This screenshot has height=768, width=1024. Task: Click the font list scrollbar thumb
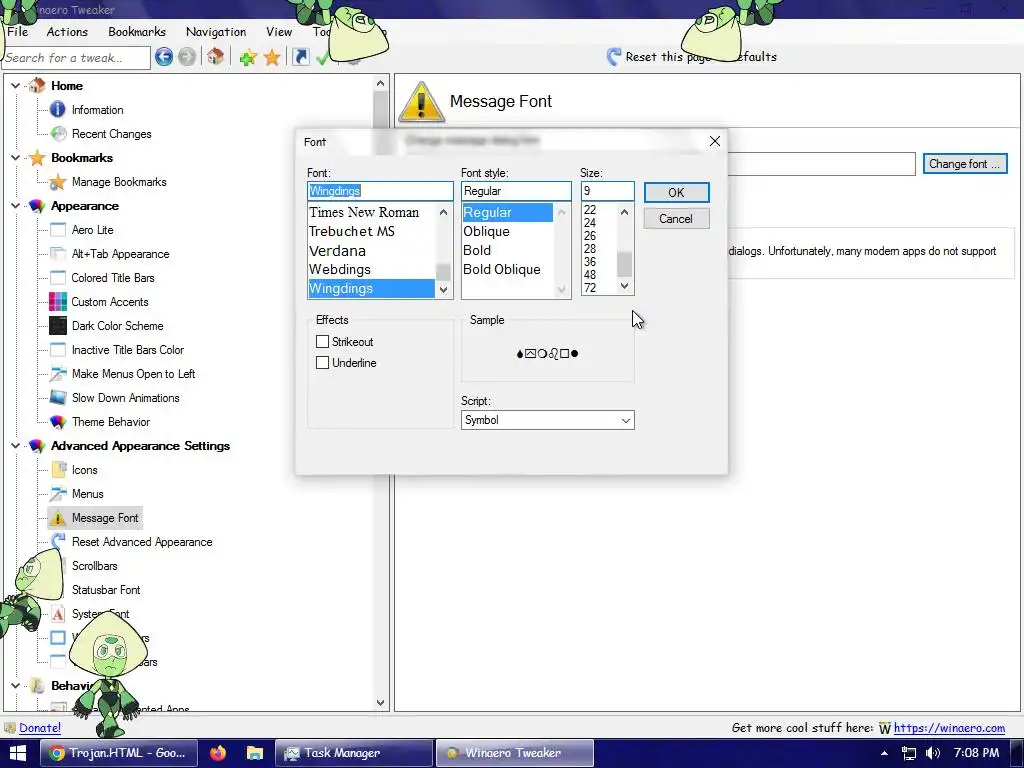[x=443, y=272]
